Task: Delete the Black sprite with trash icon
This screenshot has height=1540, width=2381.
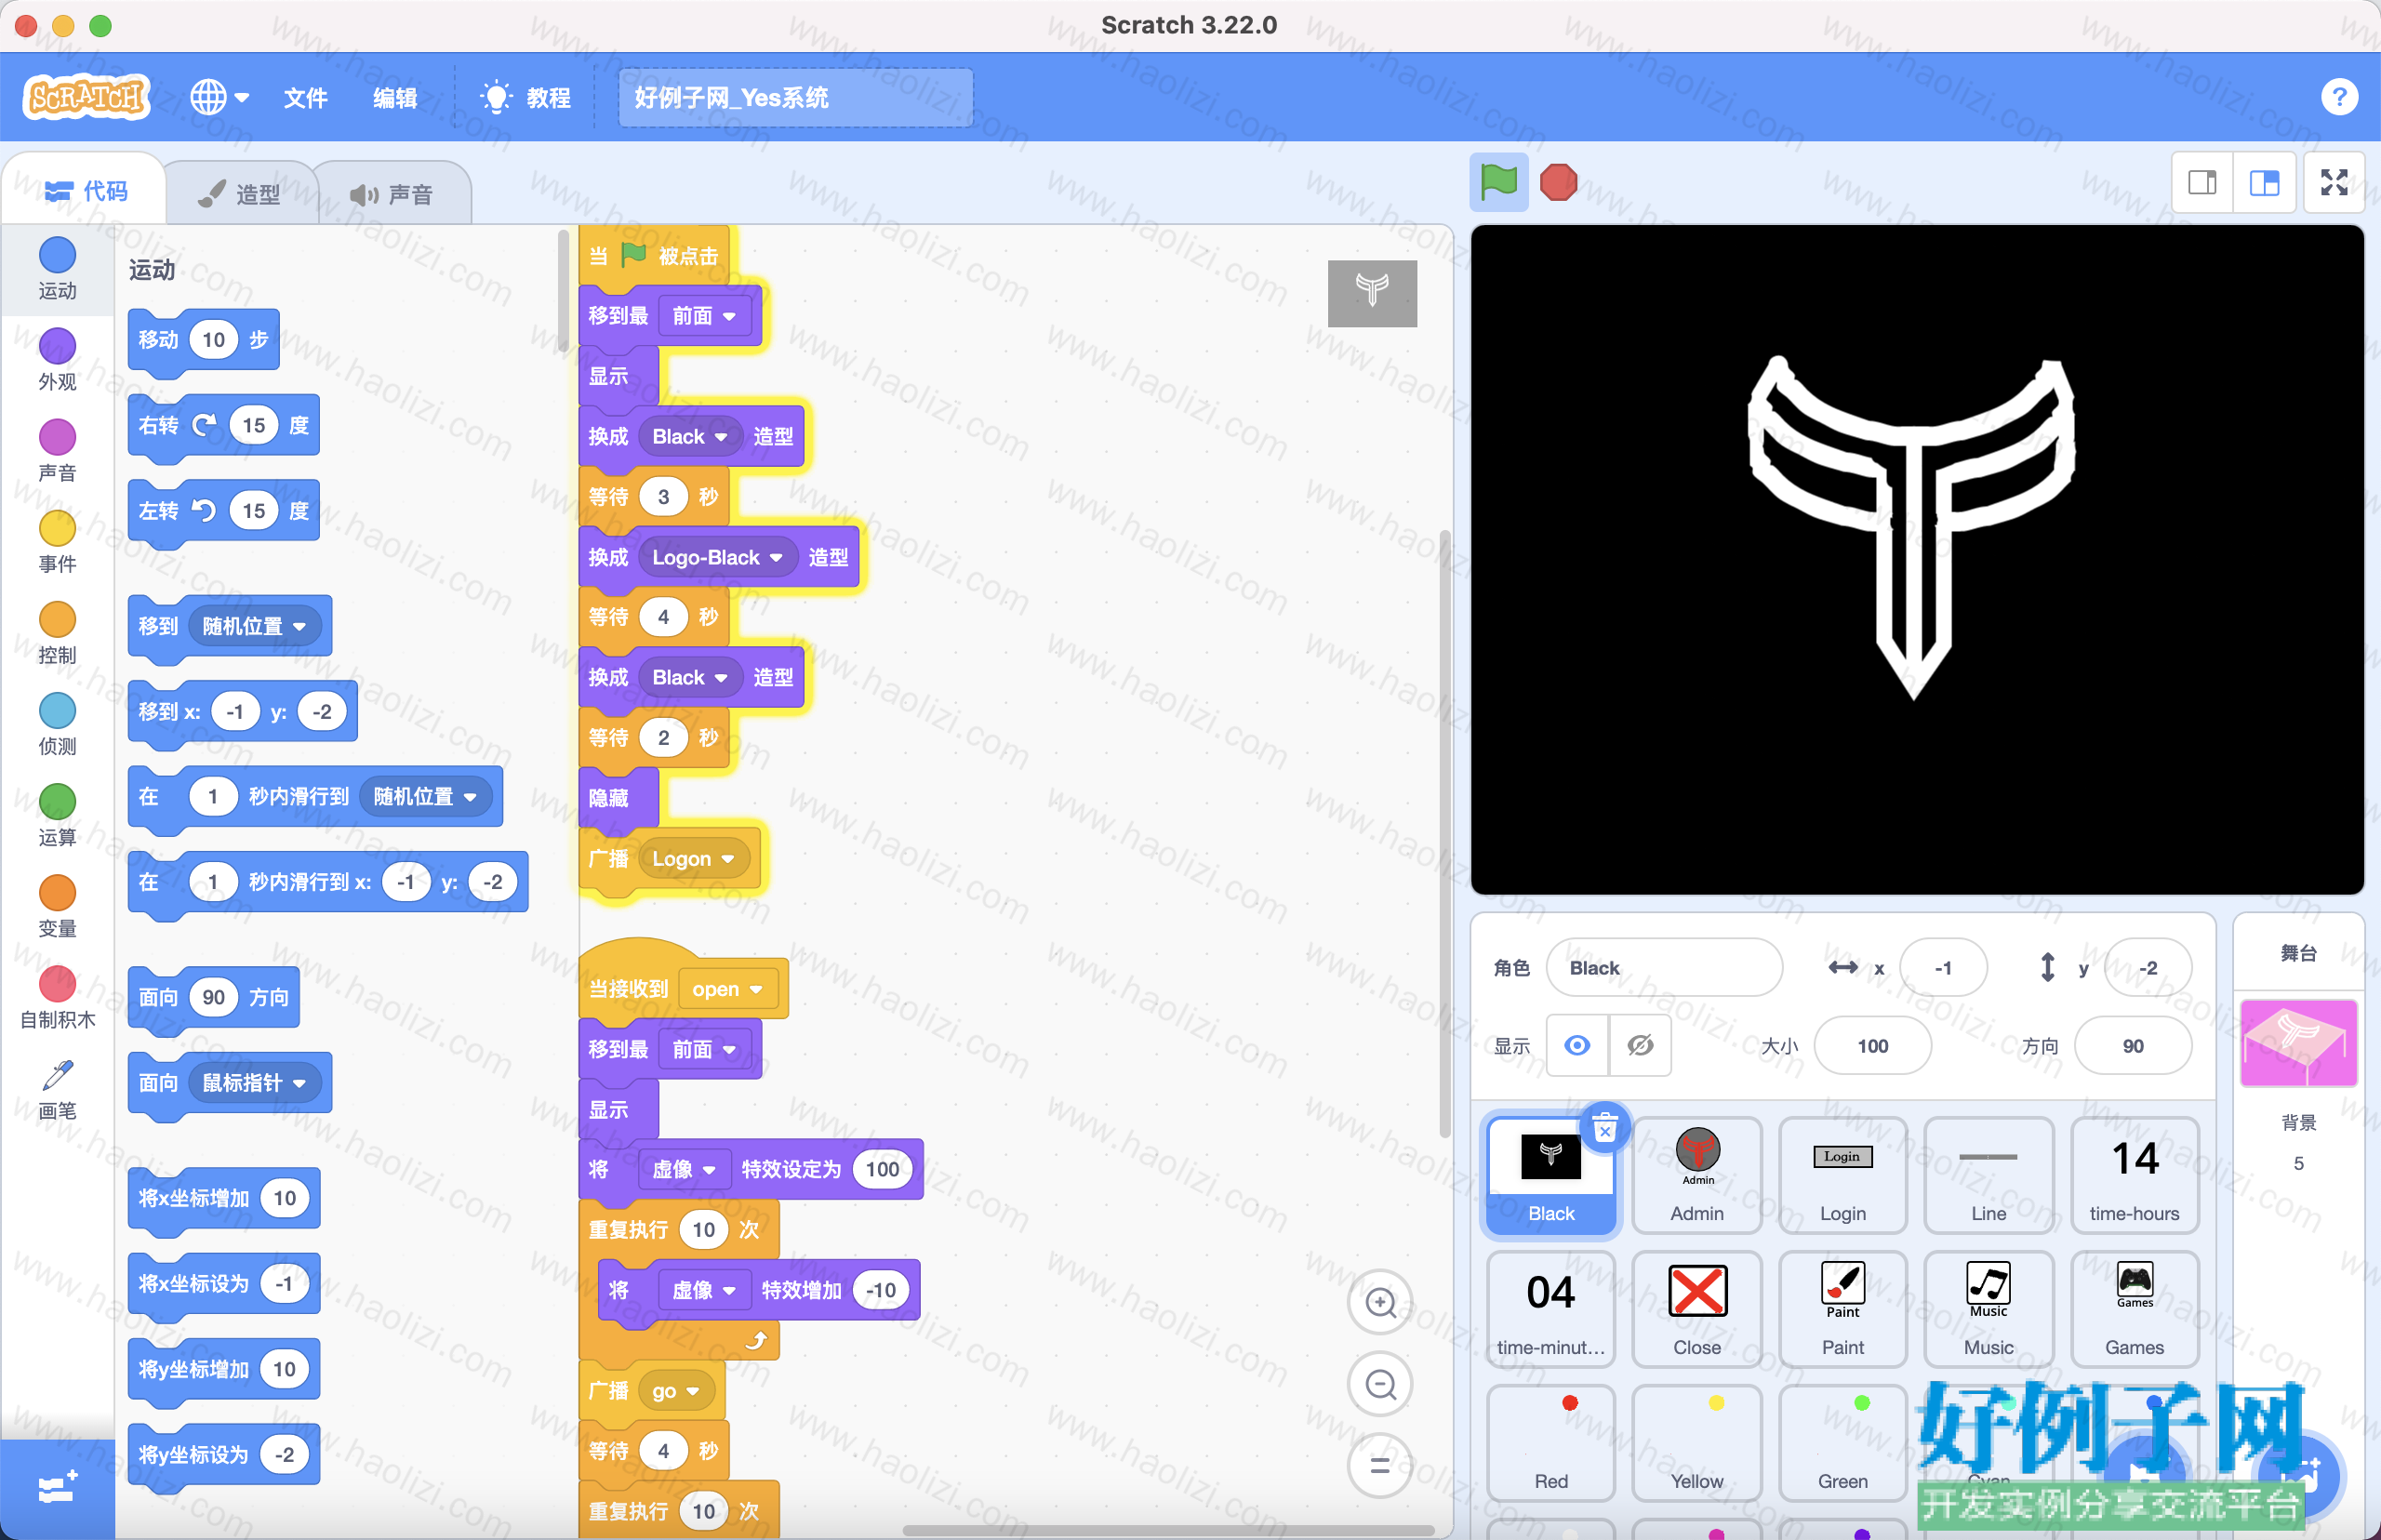Action: click(x=1605, y=1127)
